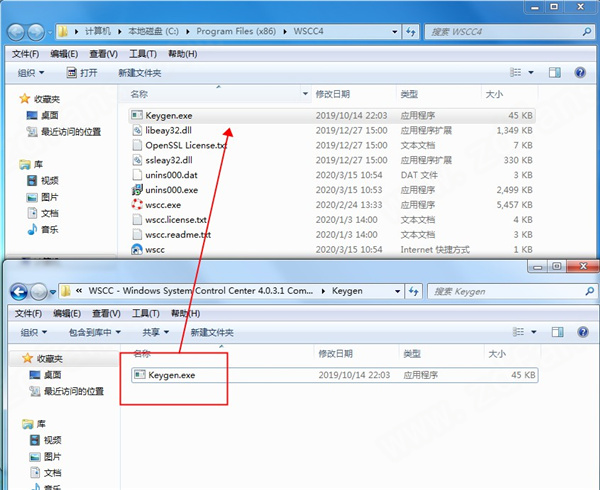Image resolution: width=600 pixels, height=490 pixels.
Task: Open 音乐 library in the WSCC4 sidebar
Action: click(42, 230)
